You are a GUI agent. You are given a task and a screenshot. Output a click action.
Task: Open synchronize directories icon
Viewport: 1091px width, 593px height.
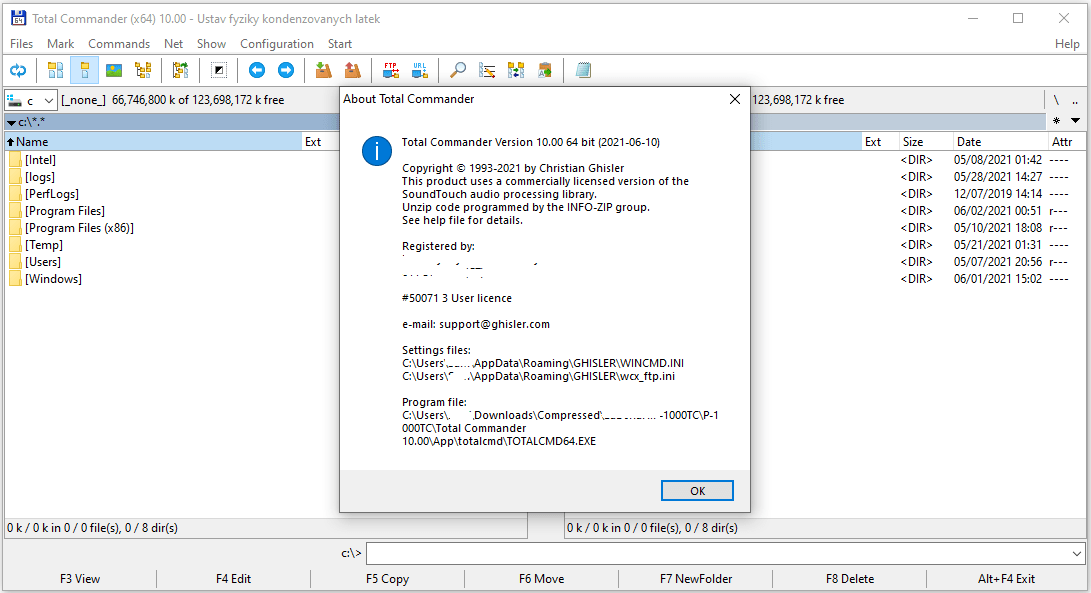[516, 70]
